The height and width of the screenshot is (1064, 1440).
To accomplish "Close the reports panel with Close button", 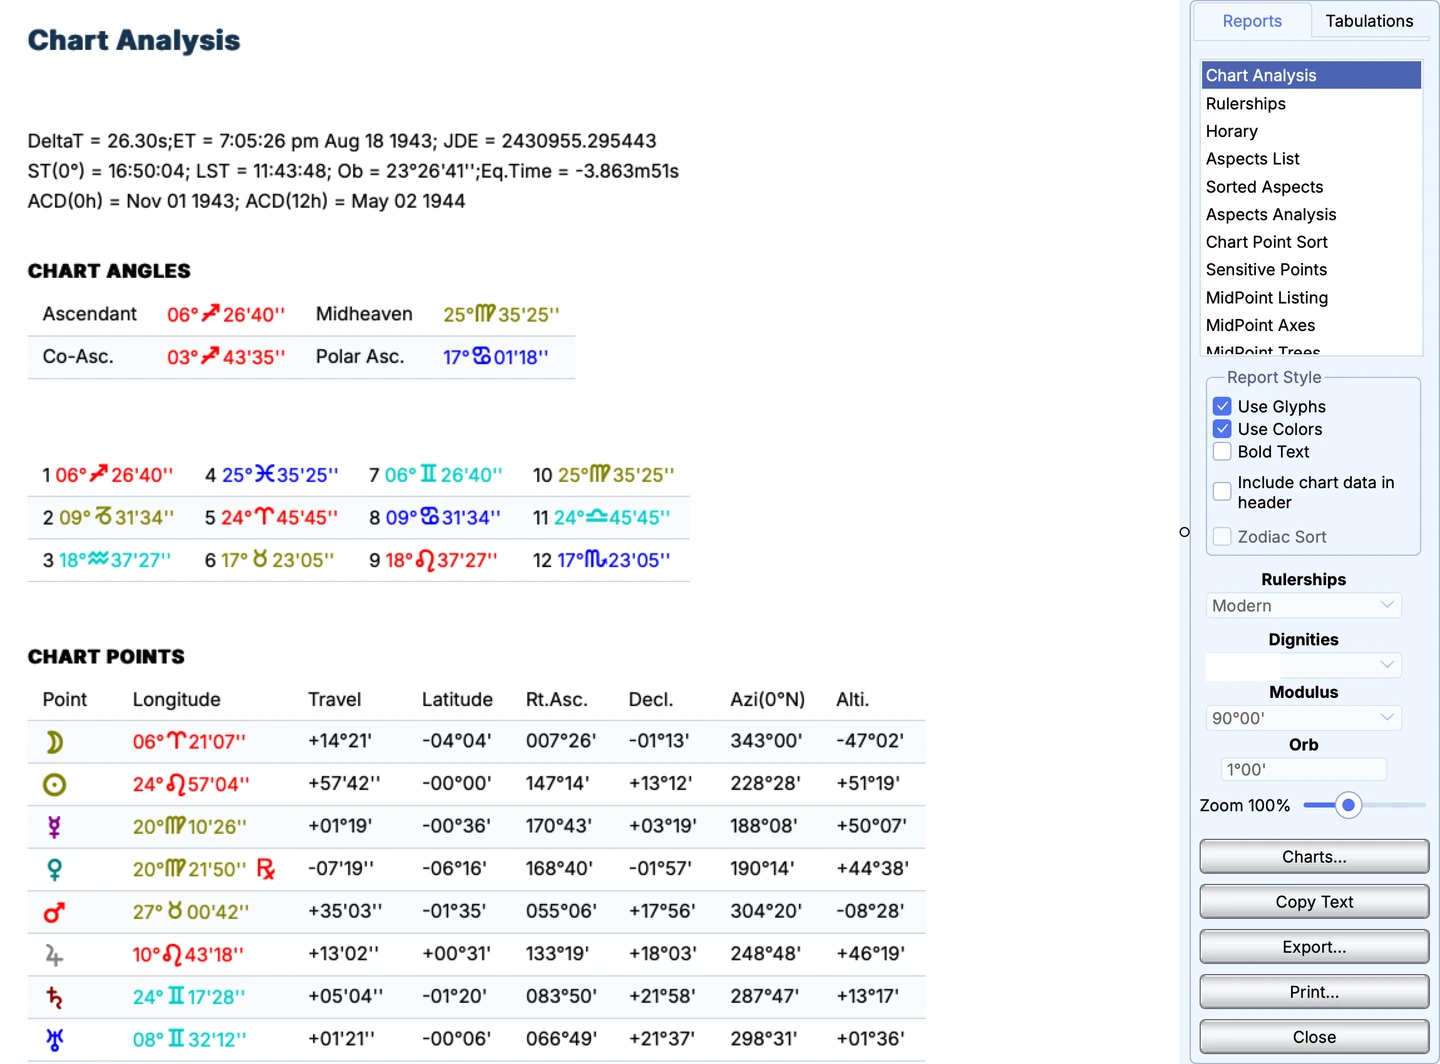I will pyautogui.click(x=1314, y=1037).
